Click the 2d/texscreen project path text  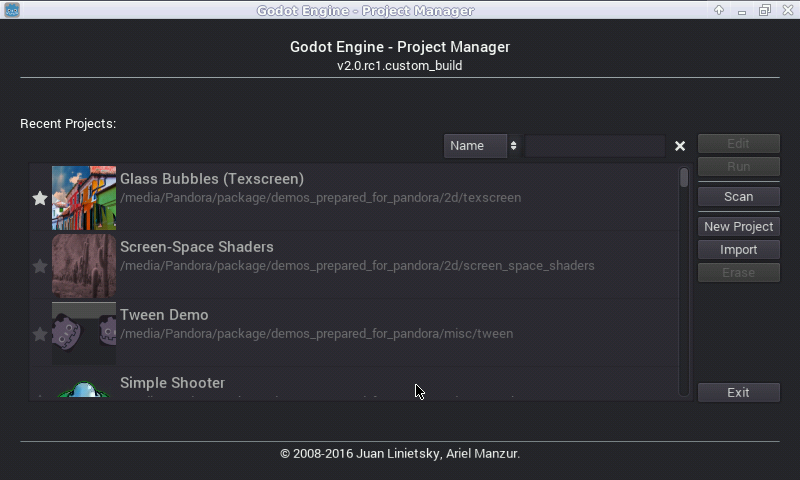point(320,198)
